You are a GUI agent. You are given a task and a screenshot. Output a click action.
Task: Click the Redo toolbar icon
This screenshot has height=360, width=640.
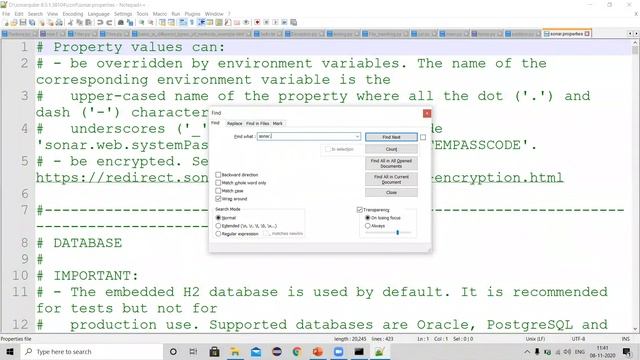tap(109, 22)
